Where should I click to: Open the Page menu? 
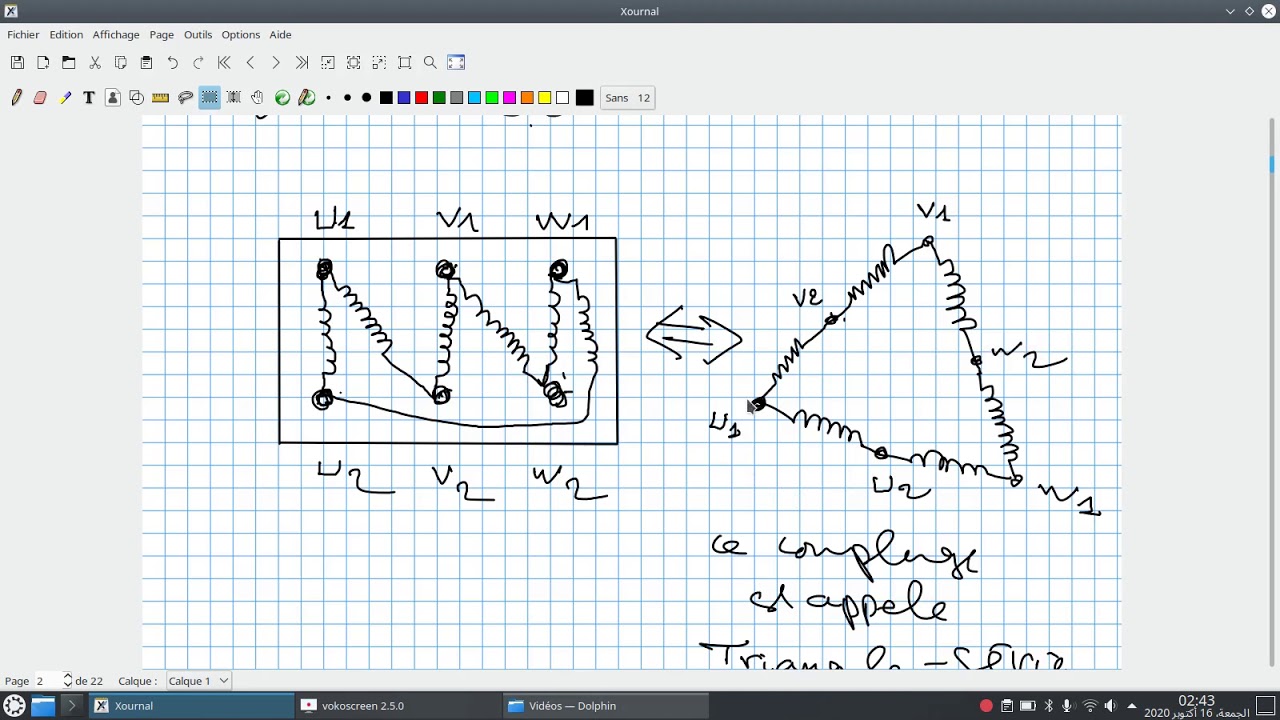(162, 35)
